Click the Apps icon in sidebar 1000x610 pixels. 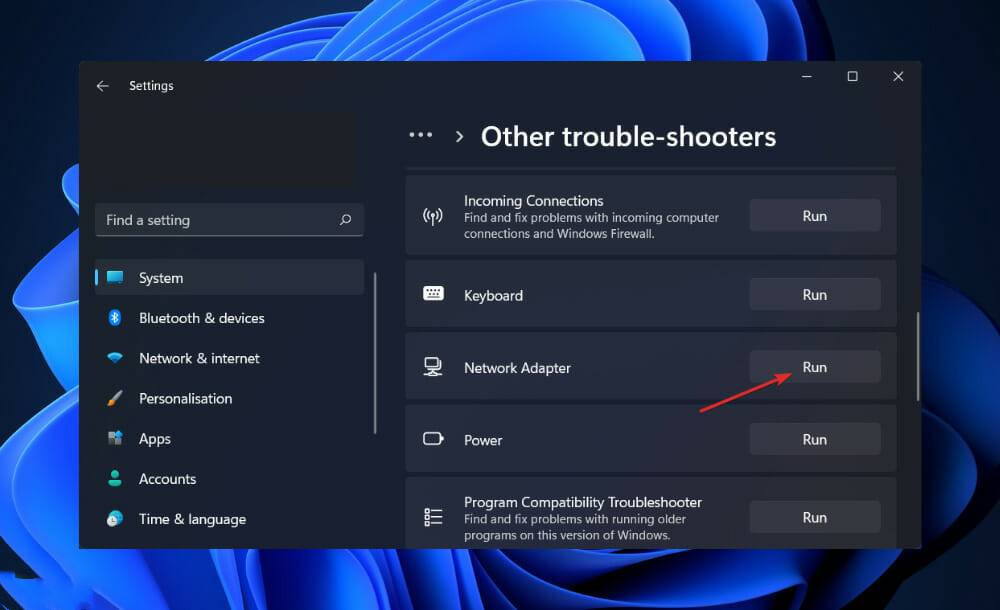[115, 438]
